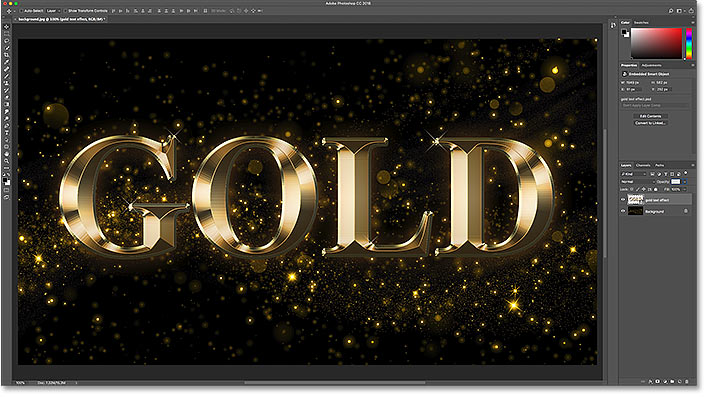Toggle Show Transform Controls checkbox
Viewport: 705px width, 397px height.
pos(65,10)
